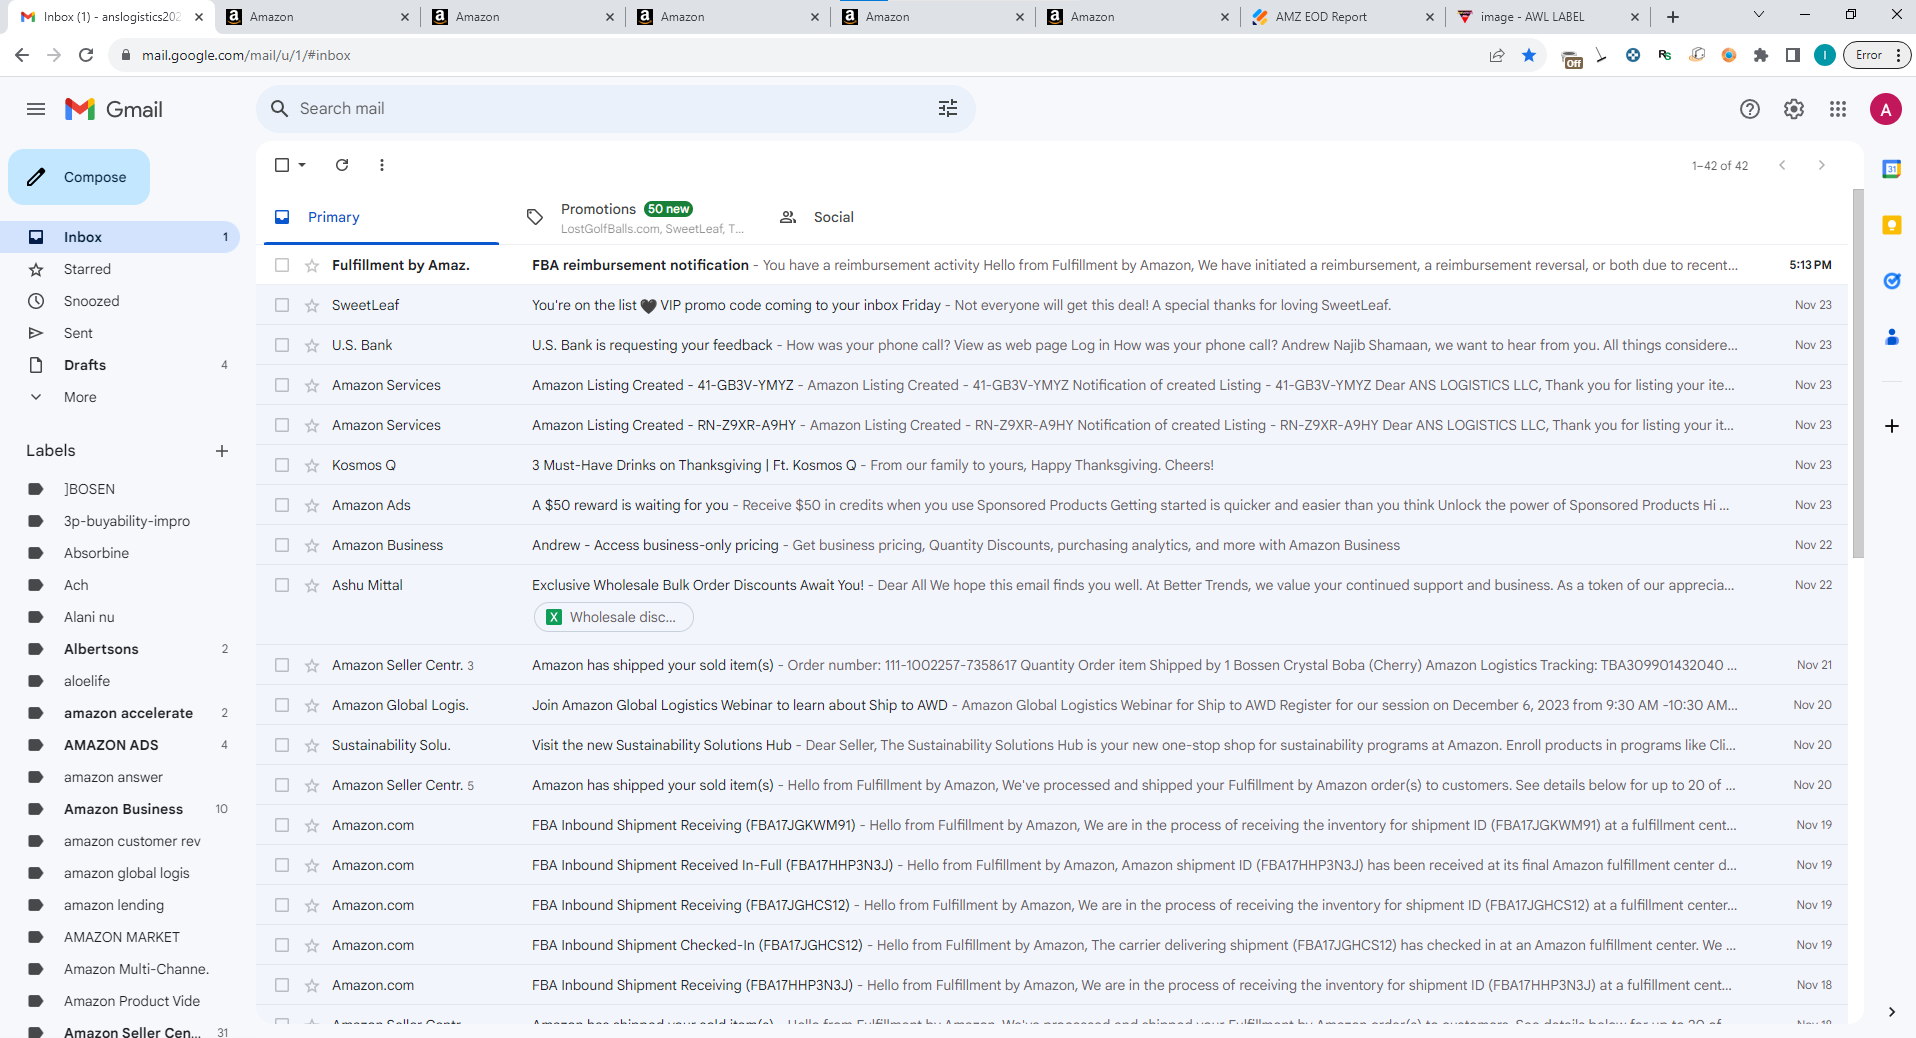This screenshot has height=1038, width=1916.
Task: Bookmark this page star icon in address bar
Action: click(1529, 55)
